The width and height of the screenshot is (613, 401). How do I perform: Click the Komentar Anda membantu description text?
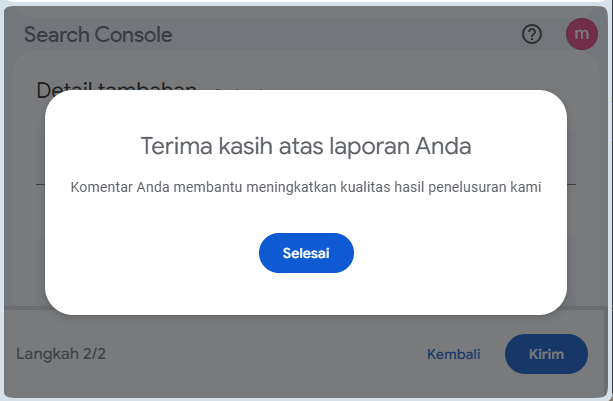click(x=306, y=188)
